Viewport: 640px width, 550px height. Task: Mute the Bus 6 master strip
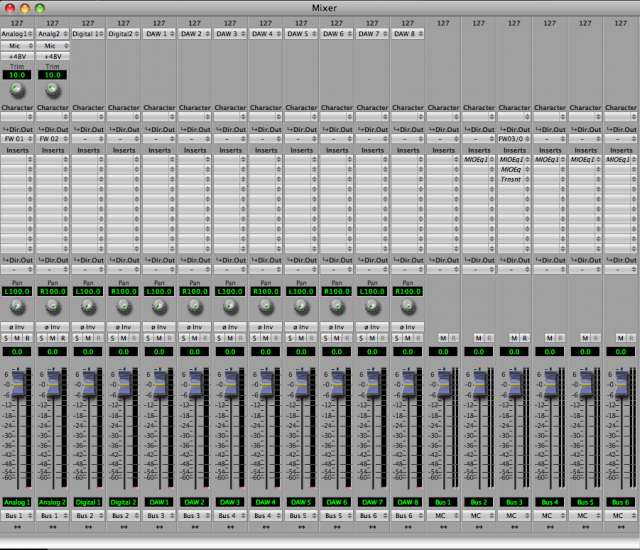click(x=620, y=338)
